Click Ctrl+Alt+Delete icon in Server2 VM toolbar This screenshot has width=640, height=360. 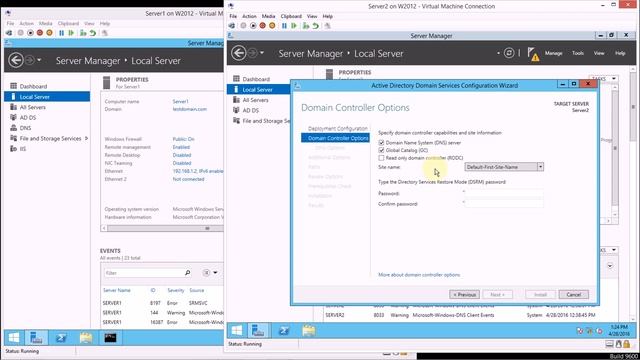(232, 26)
